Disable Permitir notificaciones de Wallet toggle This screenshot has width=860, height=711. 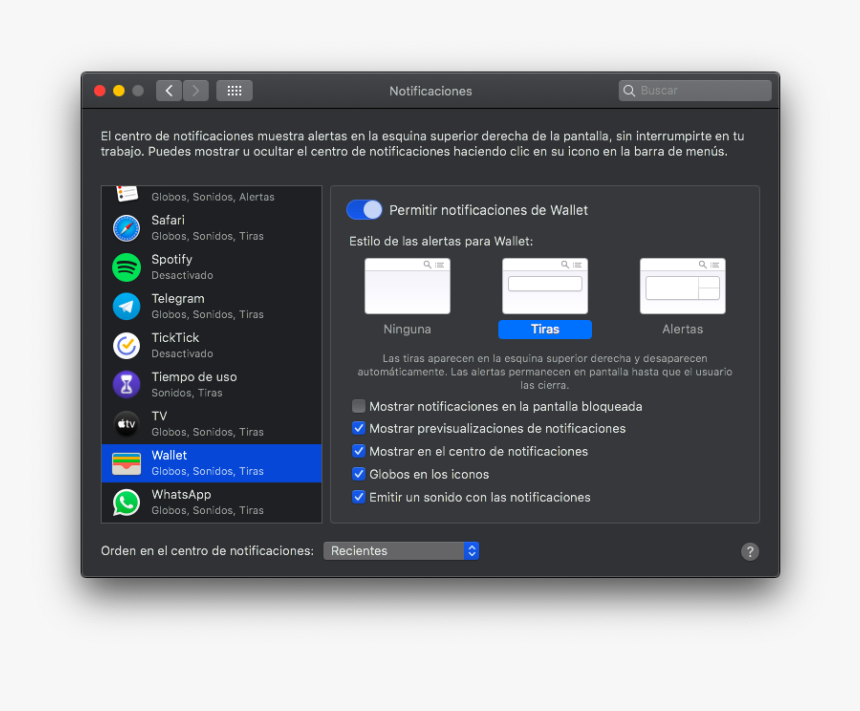coord(364,209)
